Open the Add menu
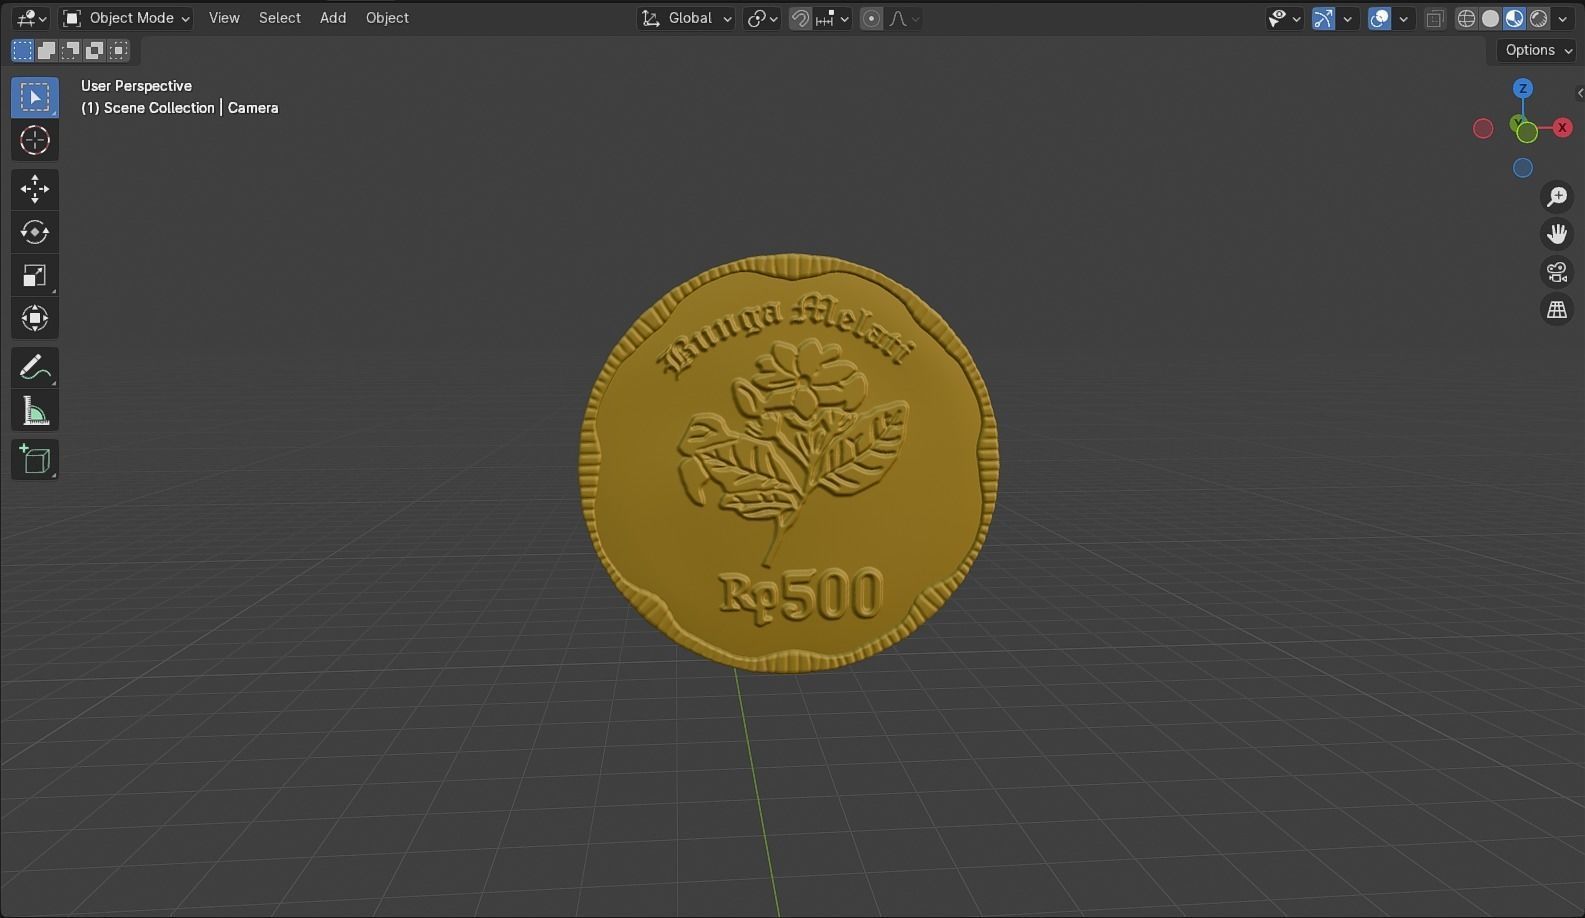 333,18
